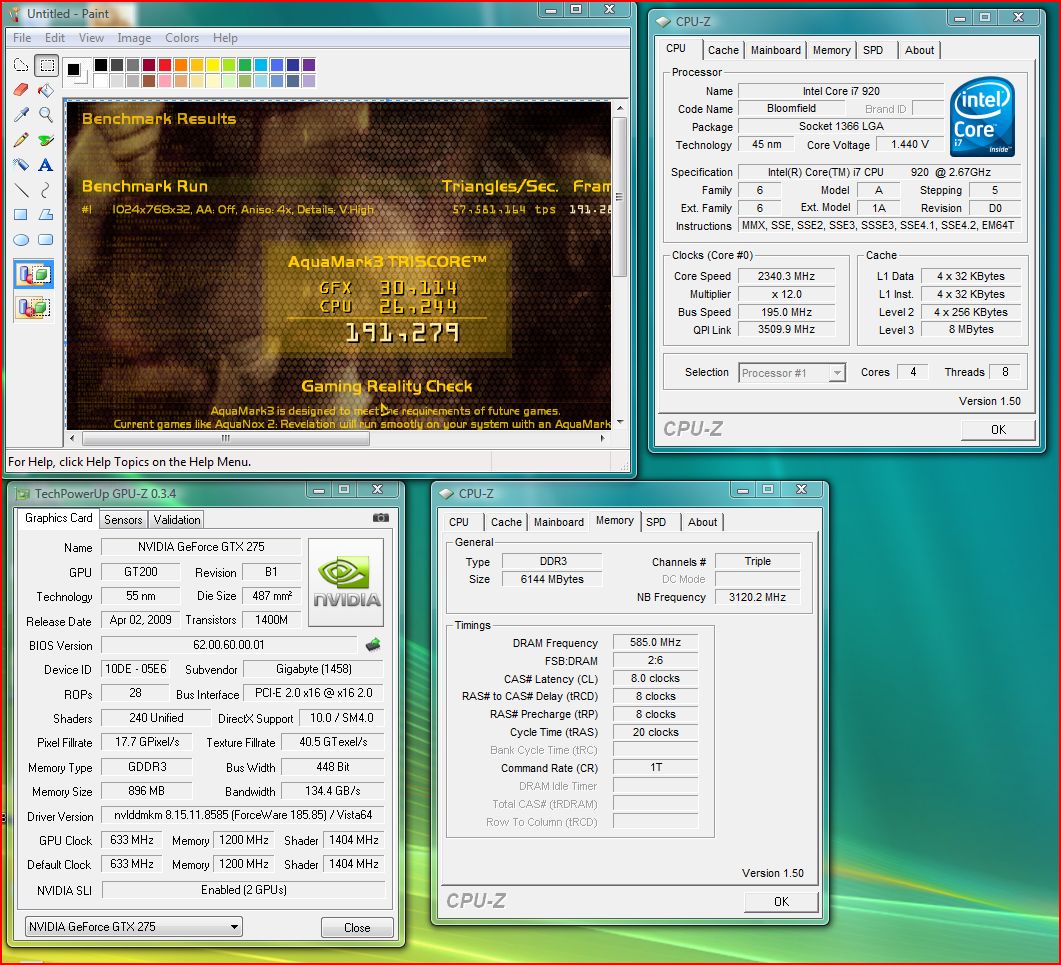Pick the orange color swatch in Paint
The width and height of the screenshot is (1061, 965).
(181, 65)
